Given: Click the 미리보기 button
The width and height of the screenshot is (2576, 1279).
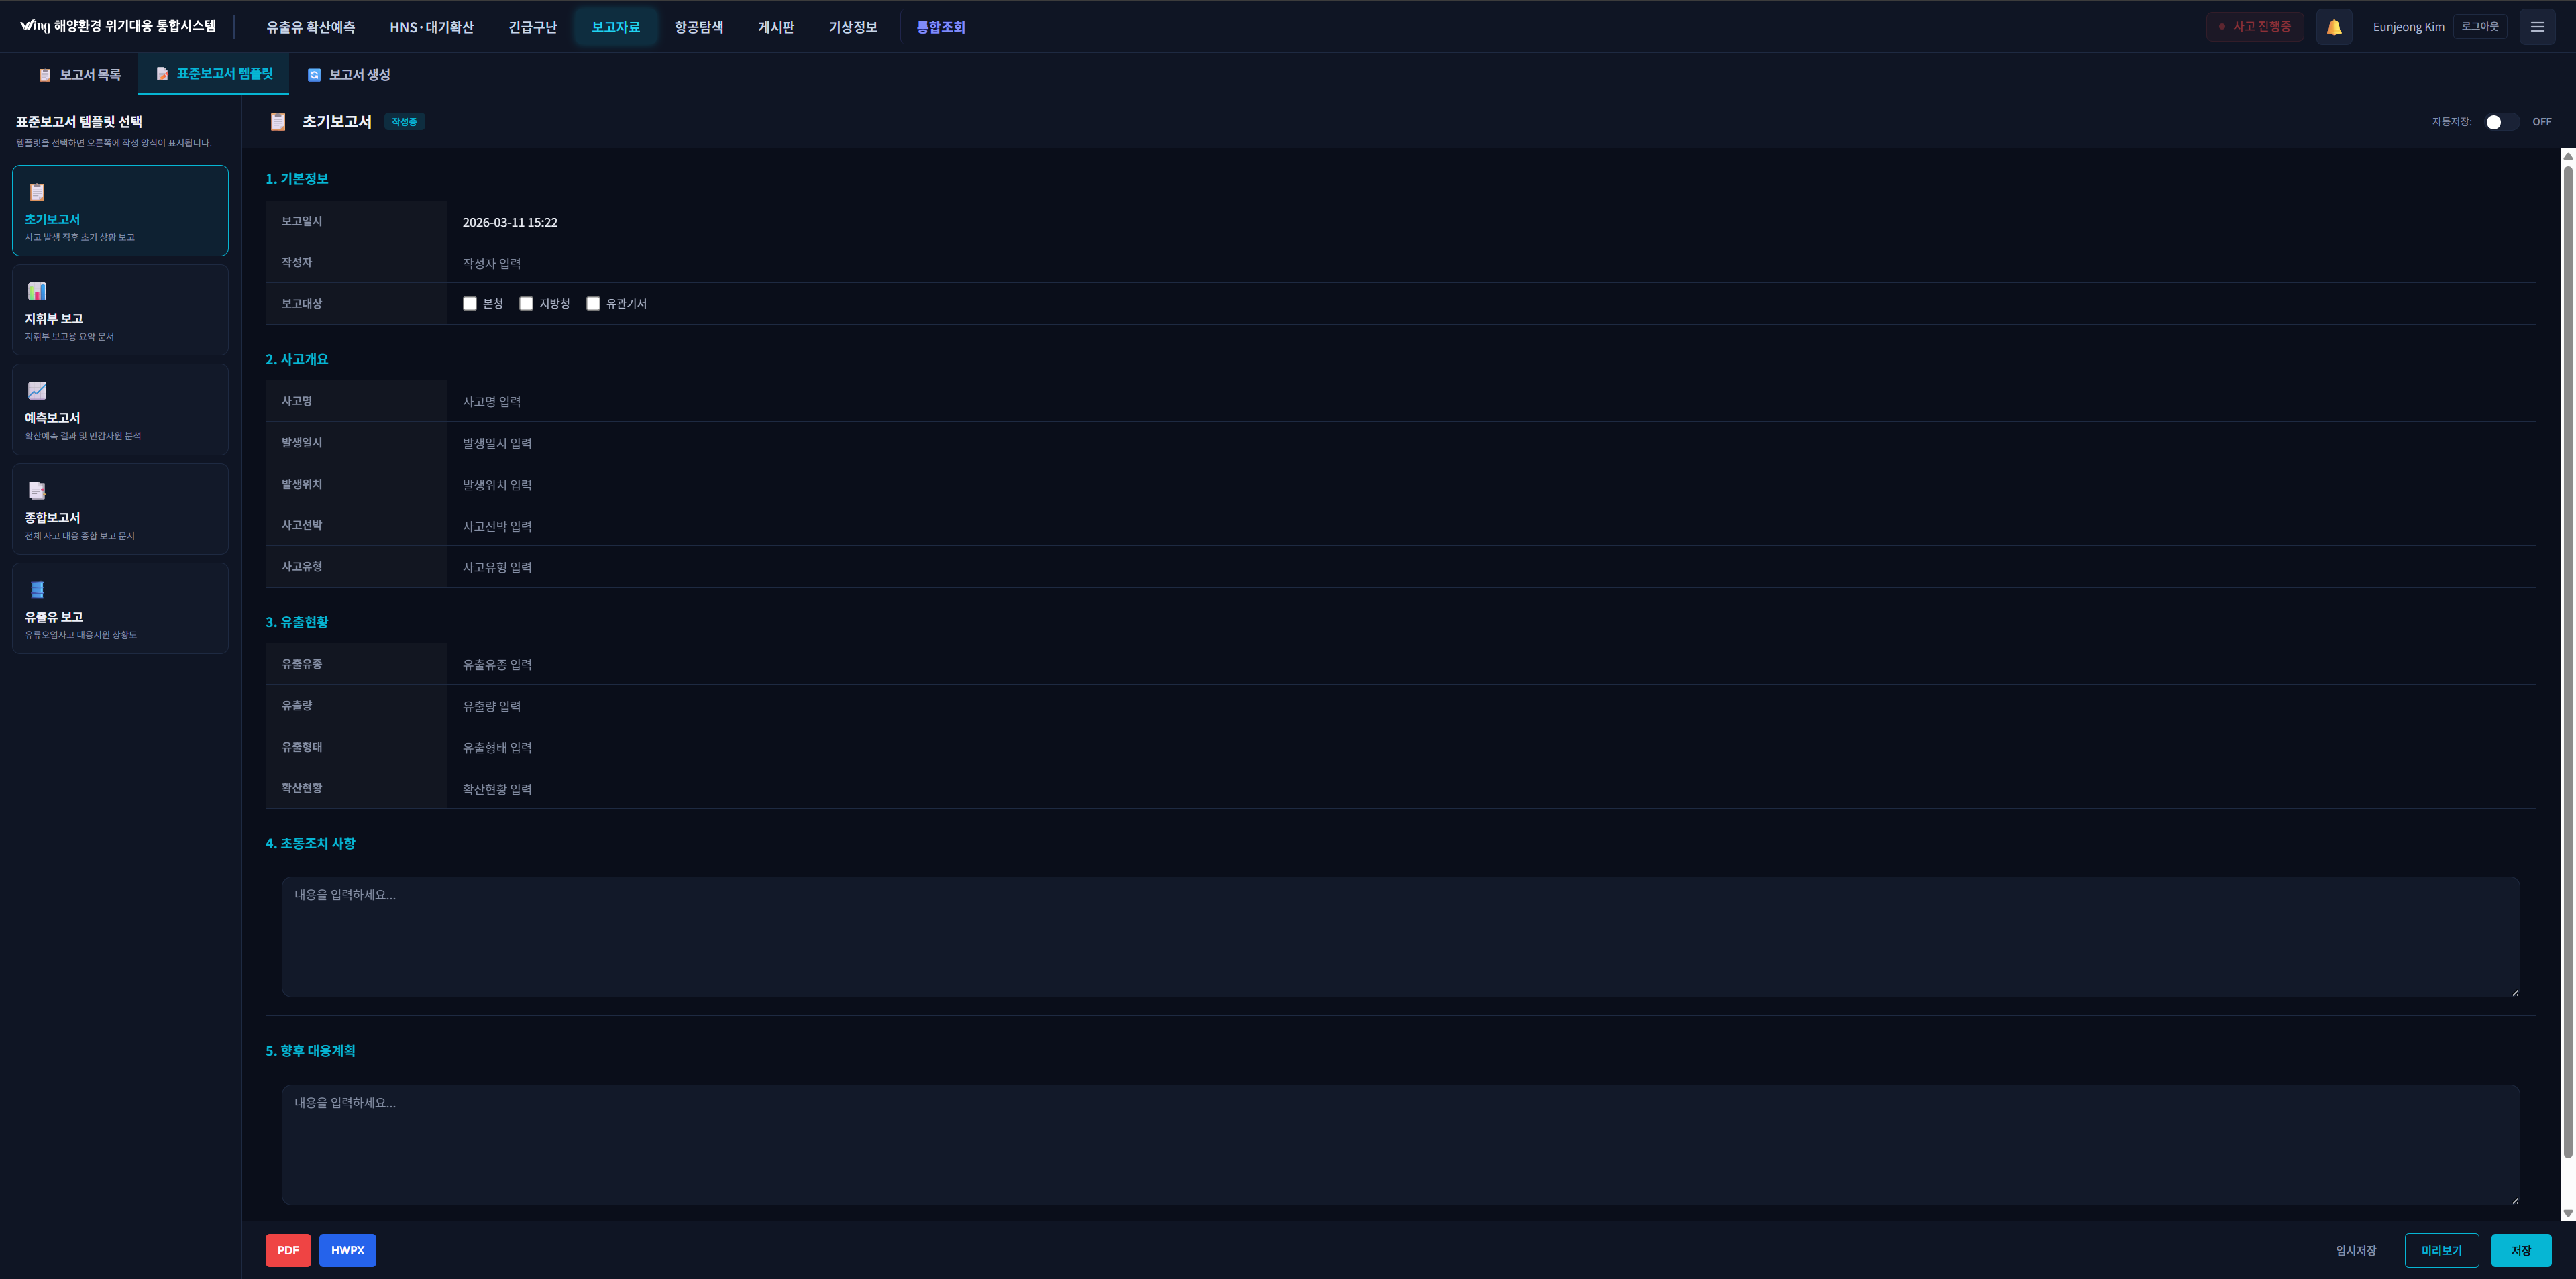Looking at the screenshot, I should click(2441, 1250).
